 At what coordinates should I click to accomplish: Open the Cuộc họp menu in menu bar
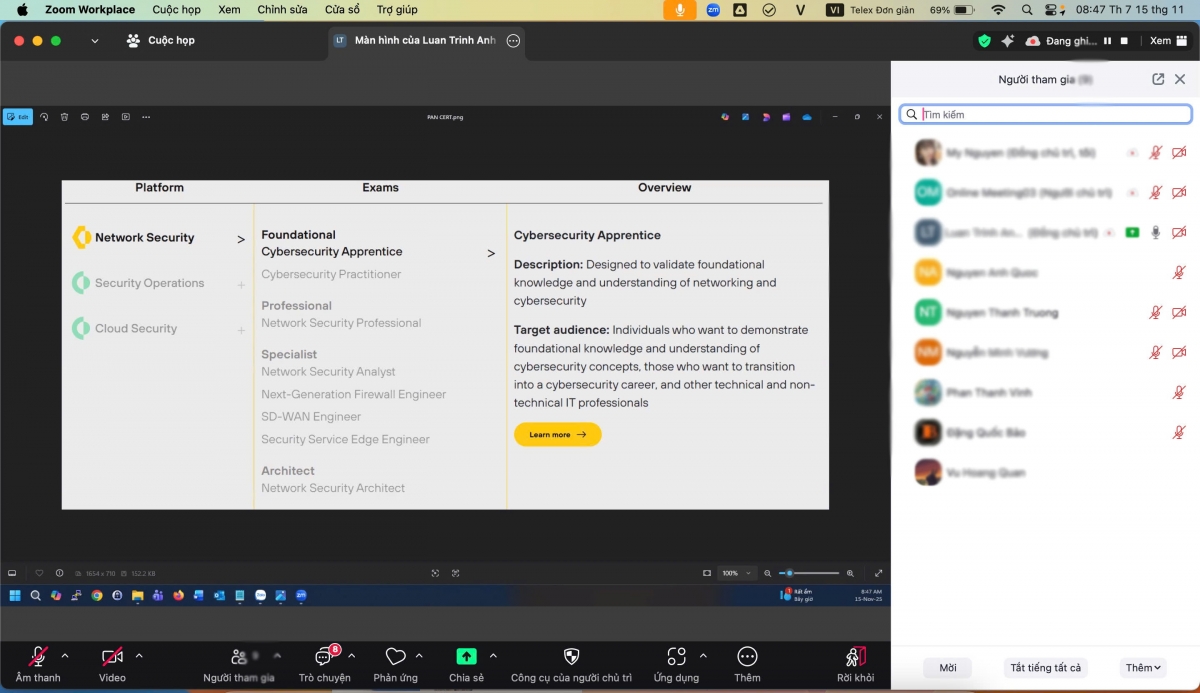tap(176, 10)
